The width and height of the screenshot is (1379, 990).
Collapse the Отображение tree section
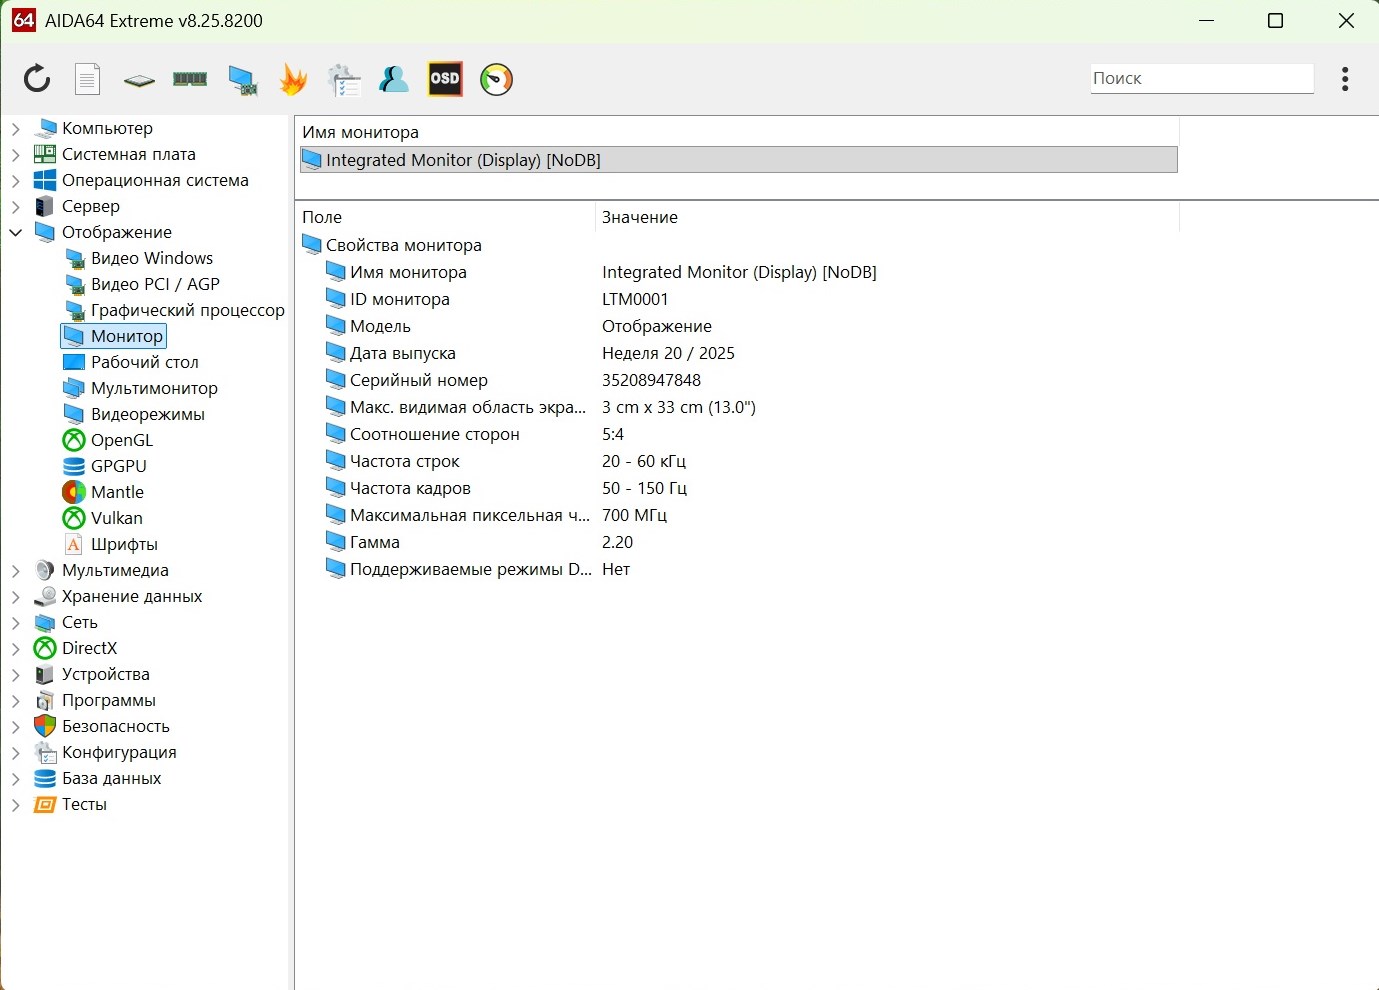pos(15,232)
